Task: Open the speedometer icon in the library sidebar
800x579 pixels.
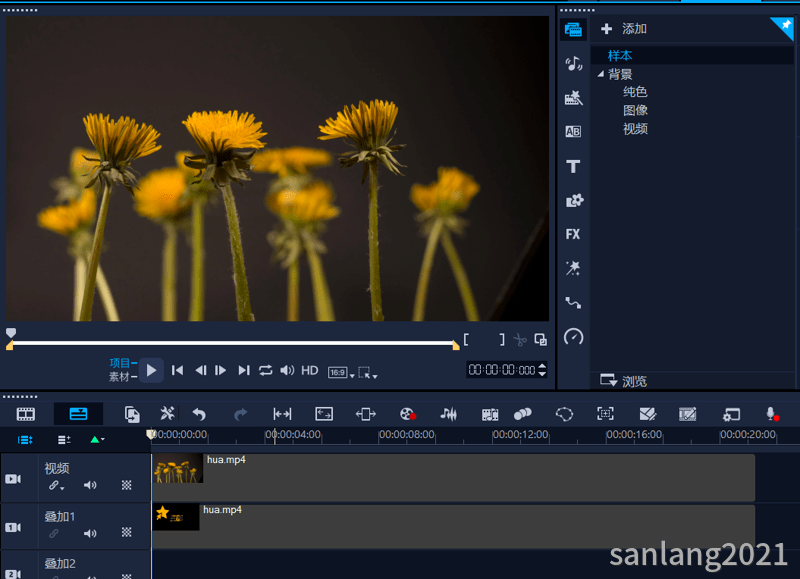Action: [573, 337]
